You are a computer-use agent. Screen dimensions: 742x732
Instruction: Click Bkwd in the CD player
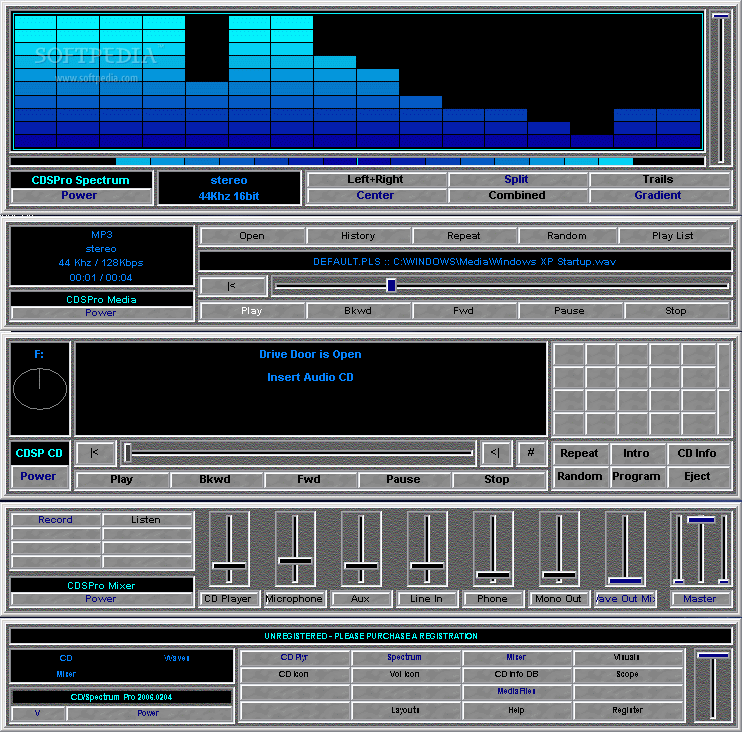215,479
